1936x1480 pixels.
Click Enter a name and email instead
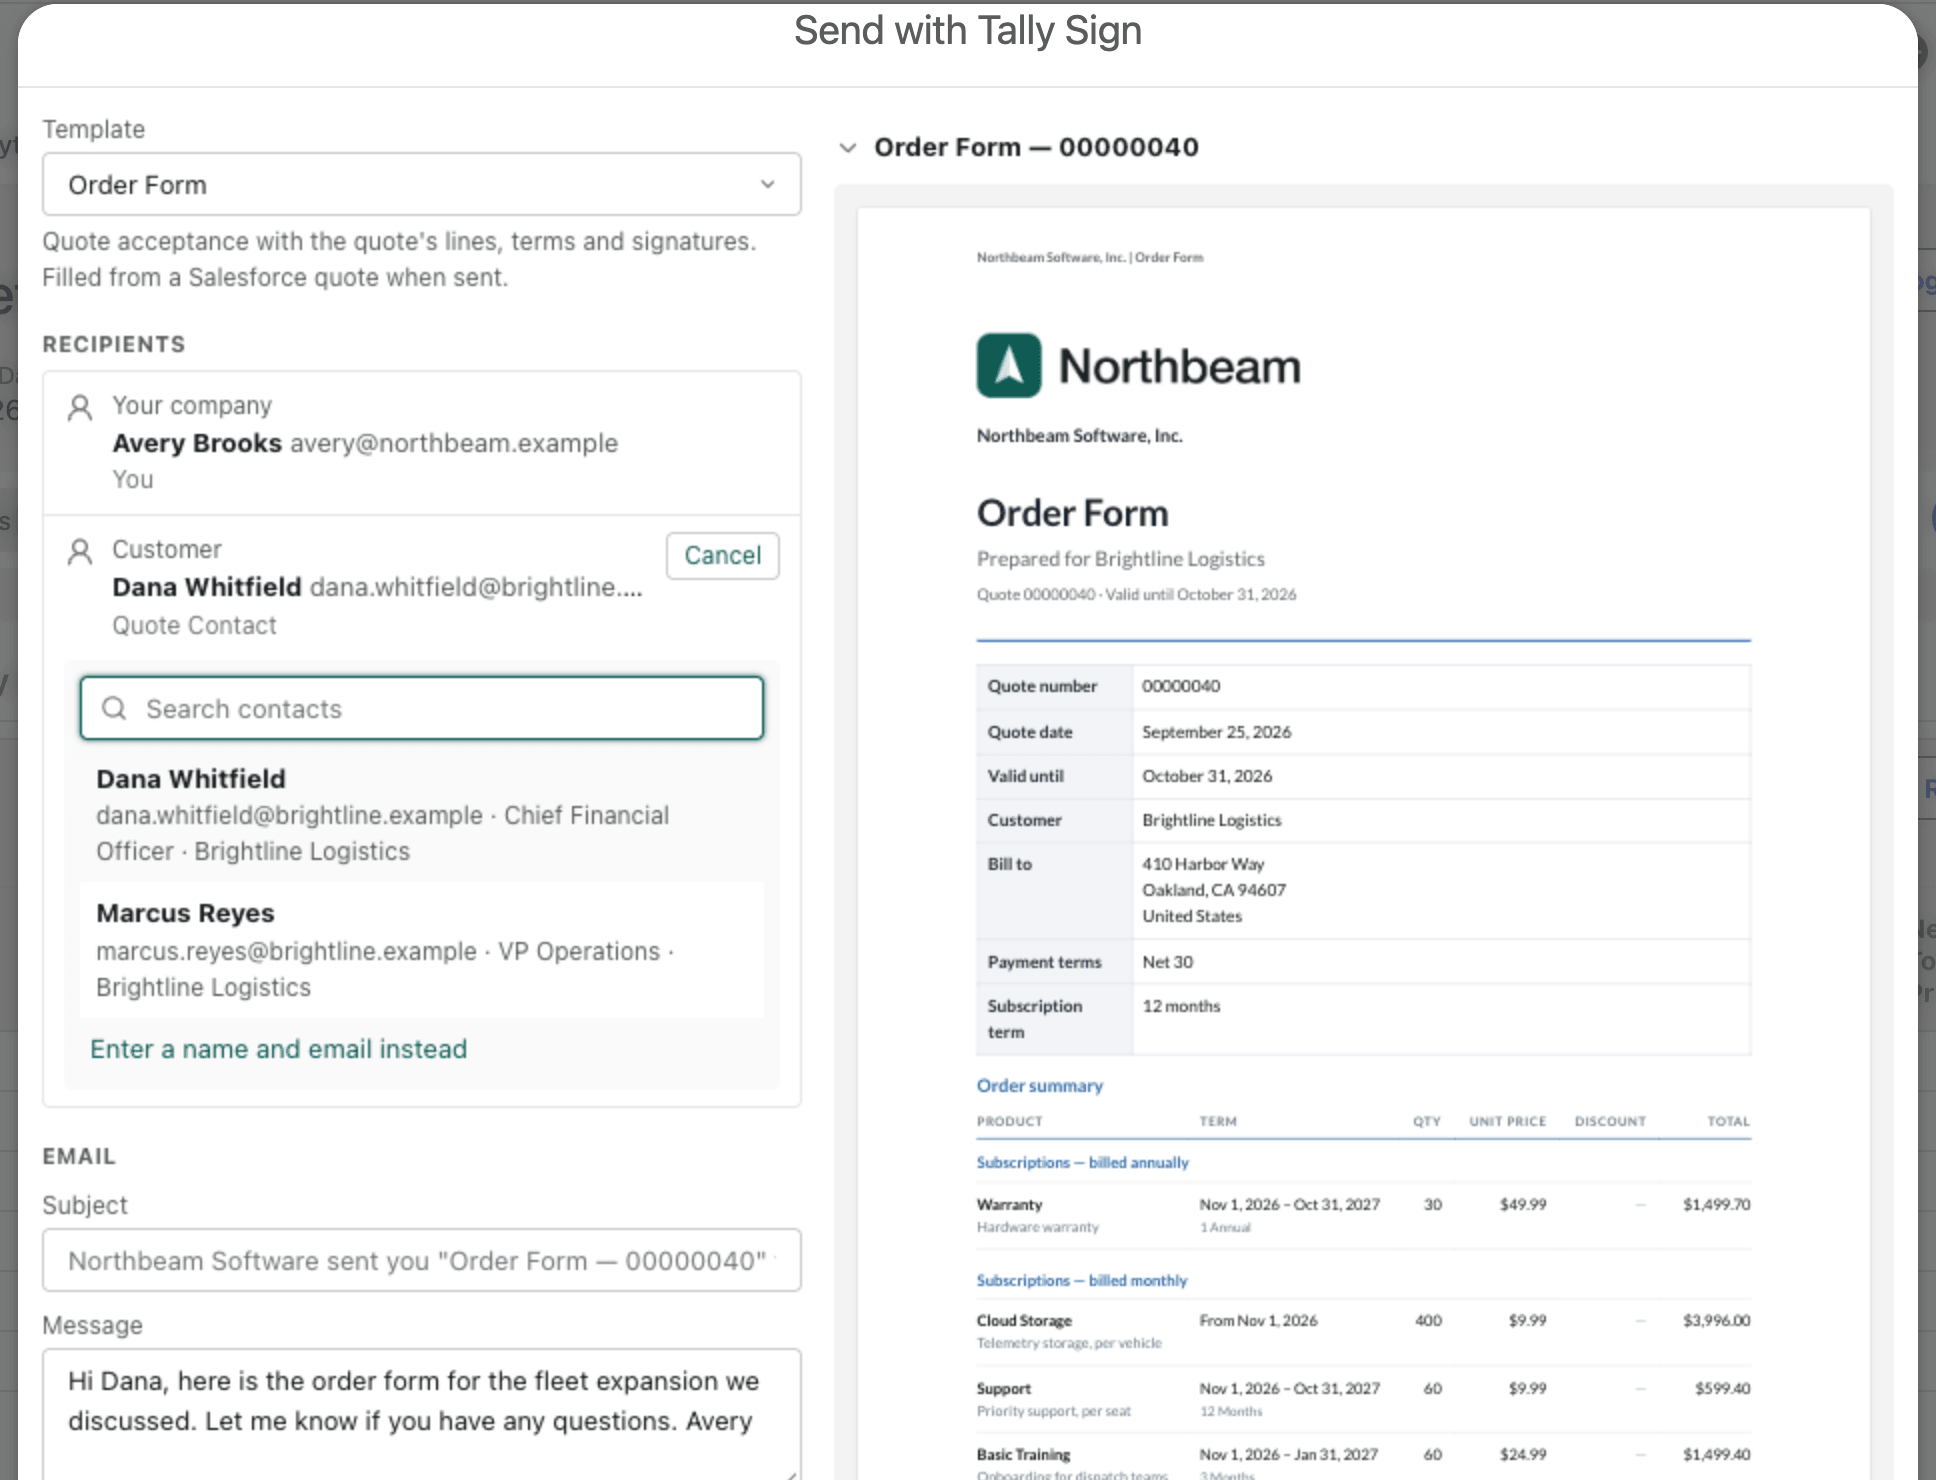[278, 1048]
